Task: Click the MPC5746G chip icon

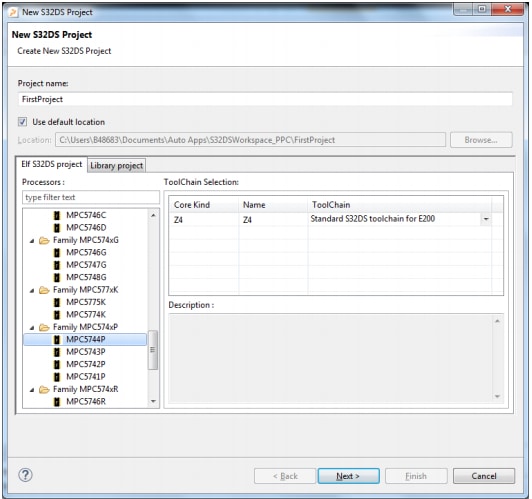Action: 57,252
